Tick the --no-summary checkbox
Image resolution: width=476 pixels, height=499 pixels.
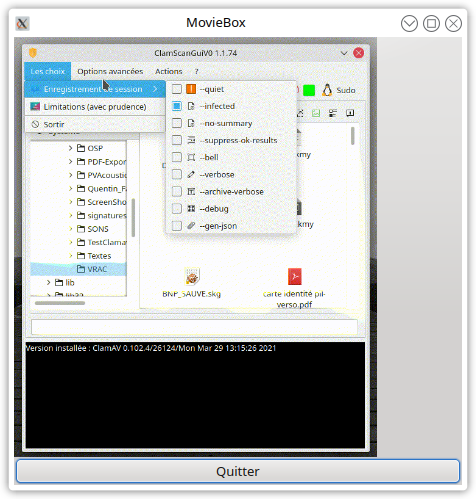point(177,123)
